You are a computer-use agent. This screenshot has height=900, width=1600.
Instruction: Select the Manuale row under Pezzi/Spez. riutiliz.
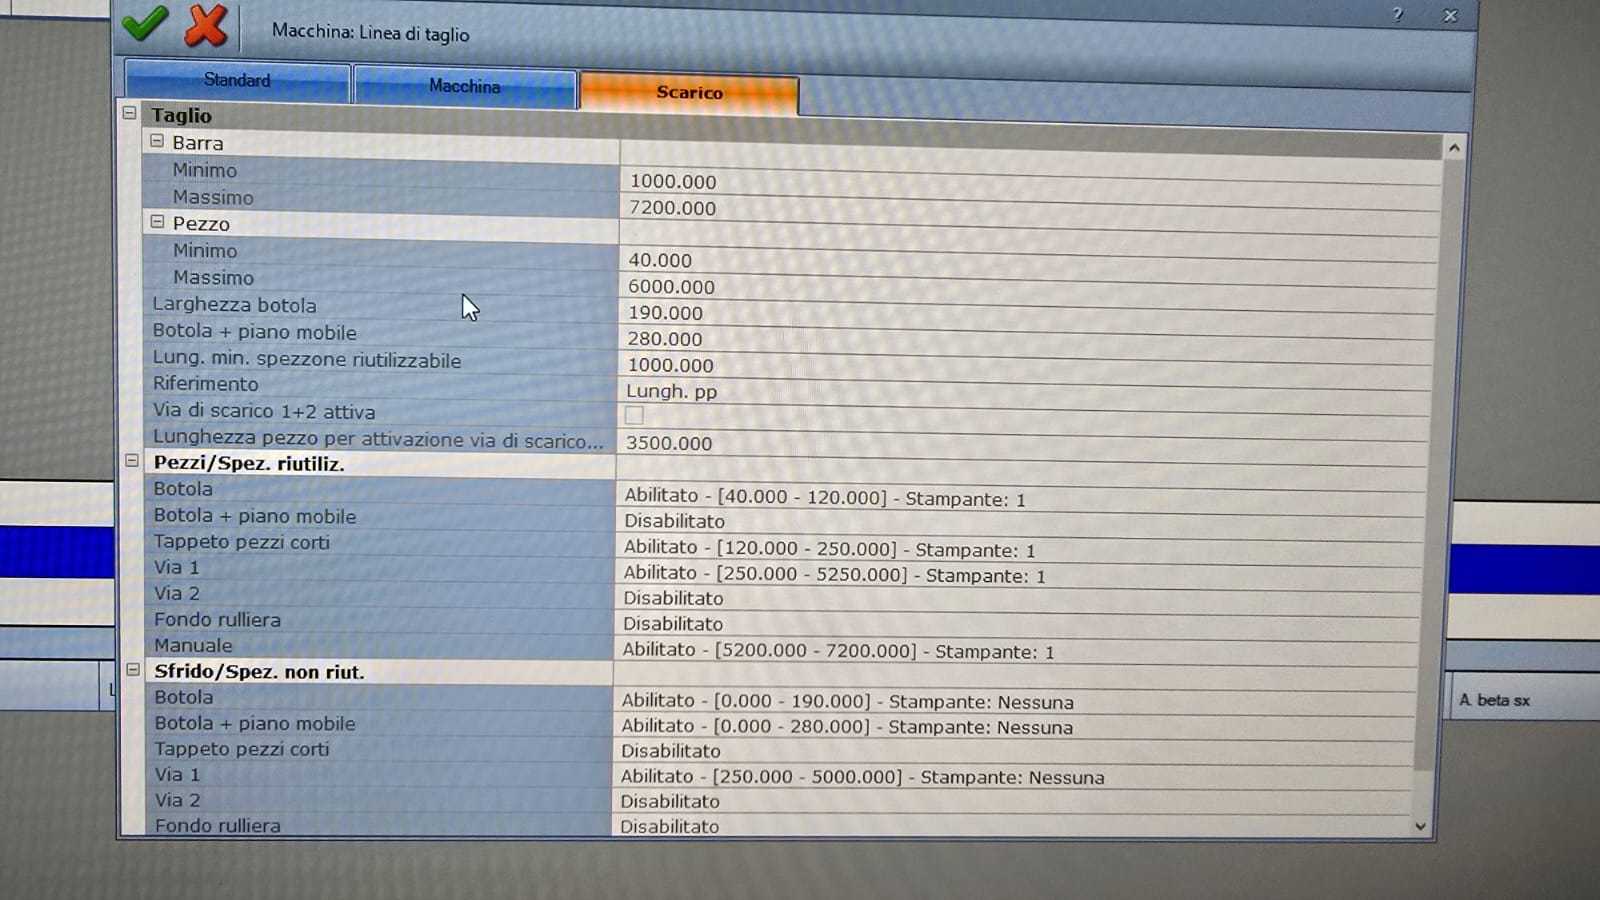[193, 646]
